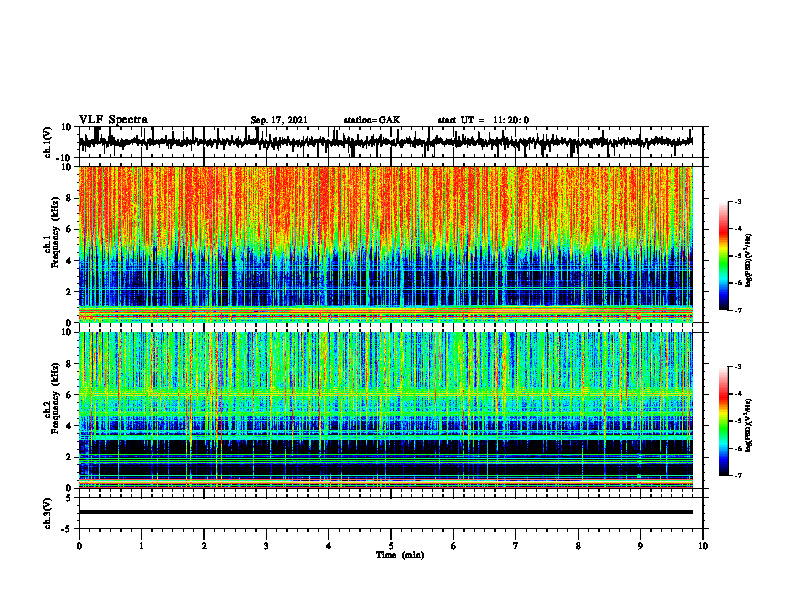Click the "7" tick on the time axis

[516, 546]
